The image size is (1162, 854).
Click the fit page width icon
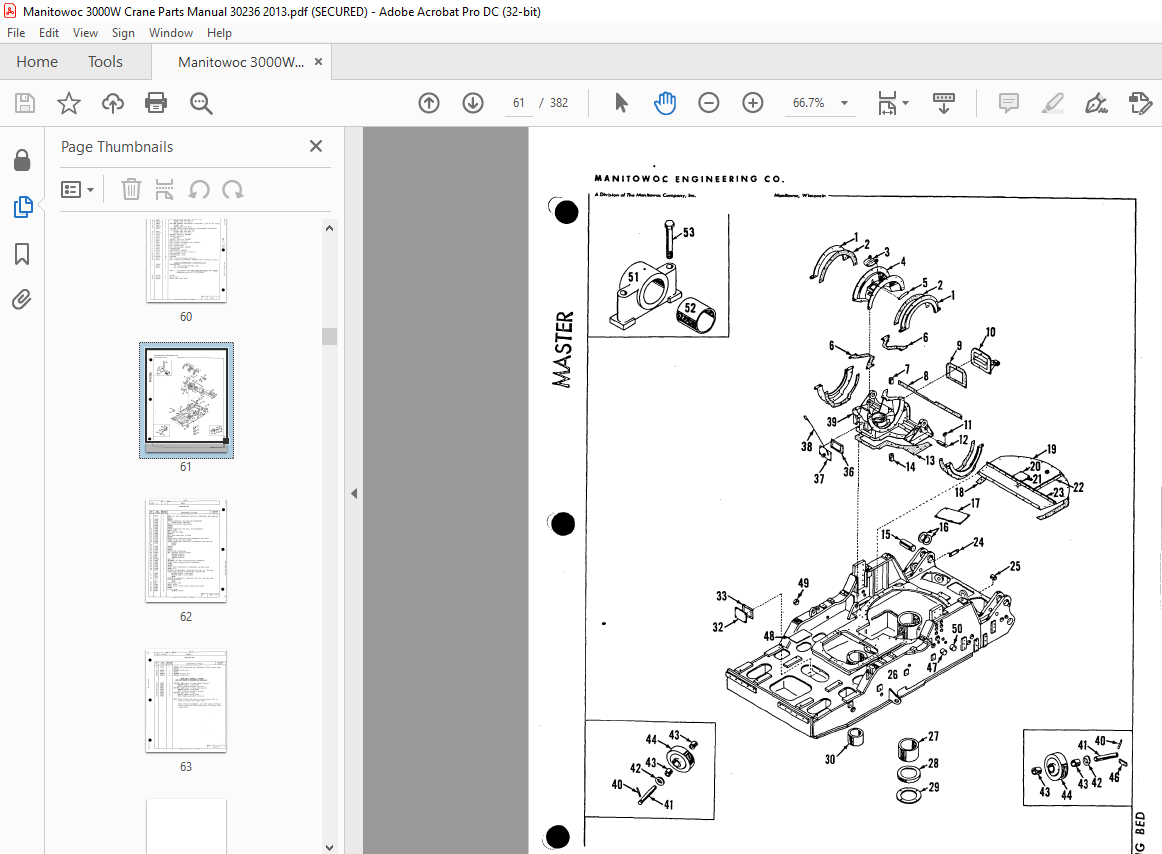[887, 103]
